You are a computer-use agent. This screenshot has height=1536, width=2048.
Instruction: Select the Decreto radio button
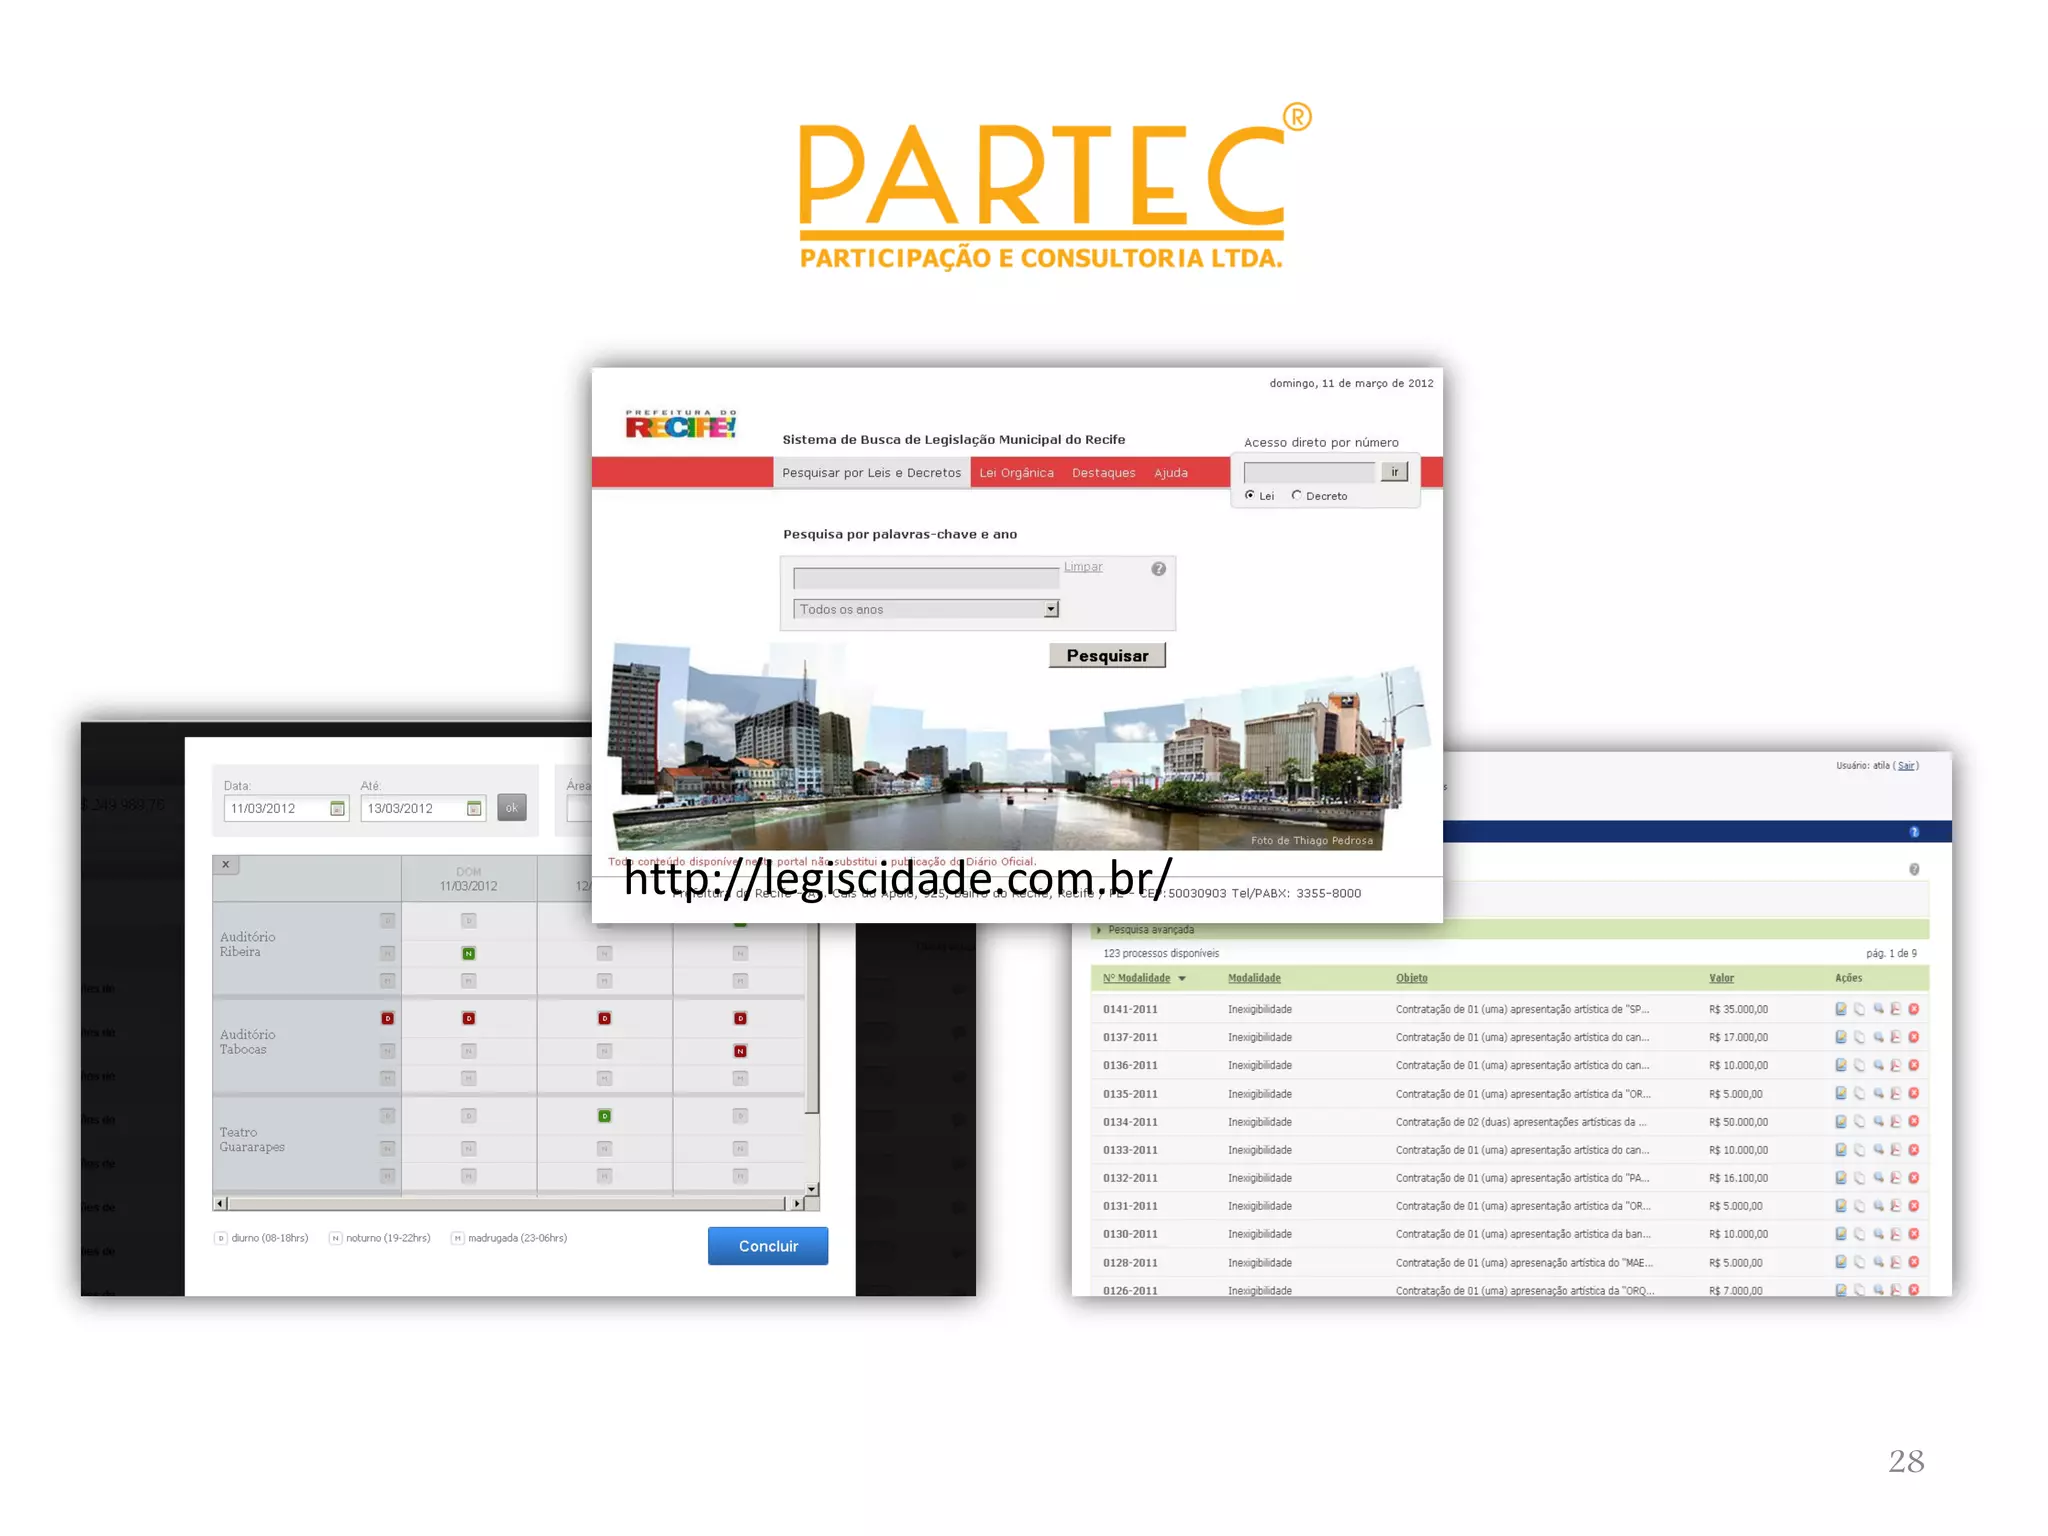pos(1296,495)
